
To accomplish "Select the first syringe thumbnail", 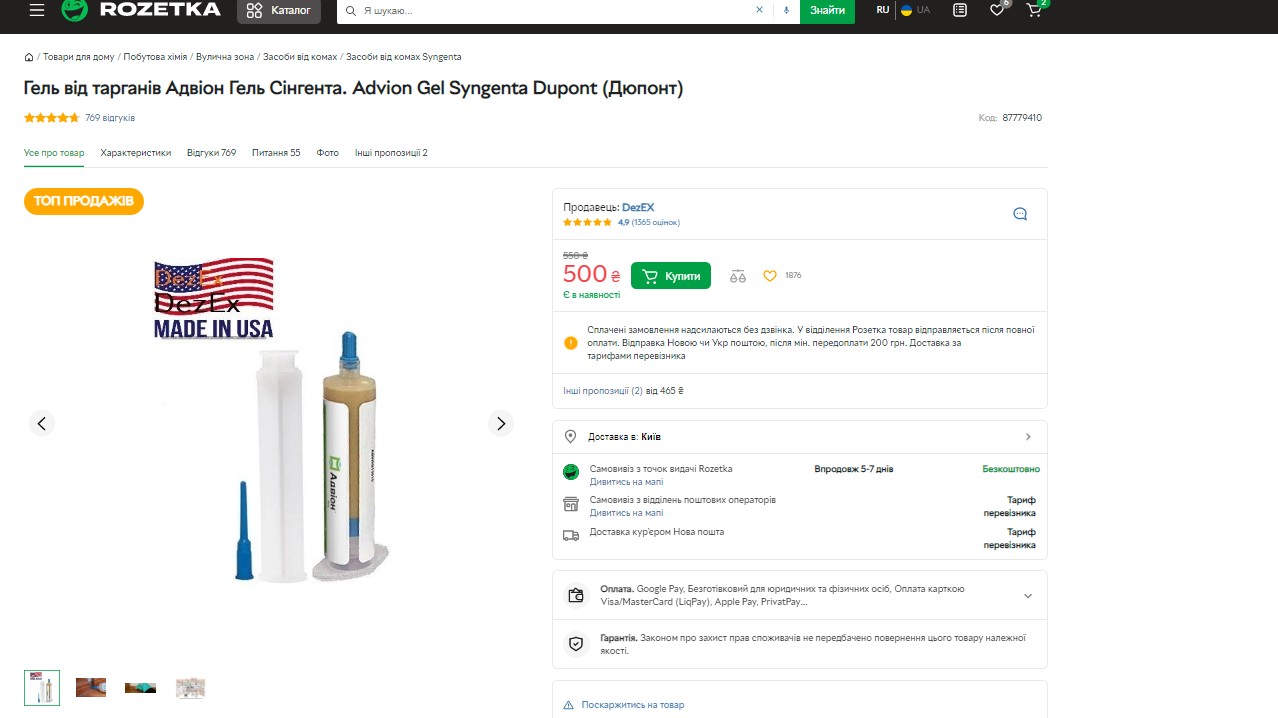I will [42, 688].
